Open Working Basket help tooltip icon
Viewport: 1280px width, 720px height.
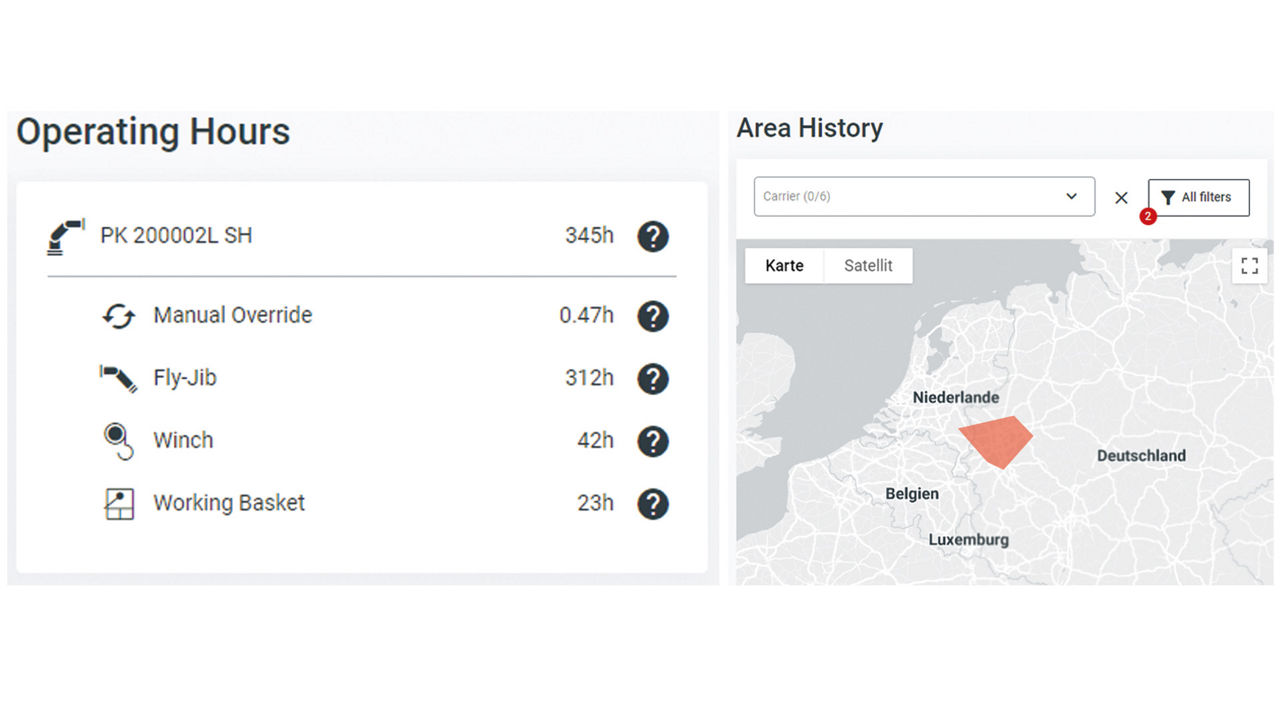coord(653,504)
